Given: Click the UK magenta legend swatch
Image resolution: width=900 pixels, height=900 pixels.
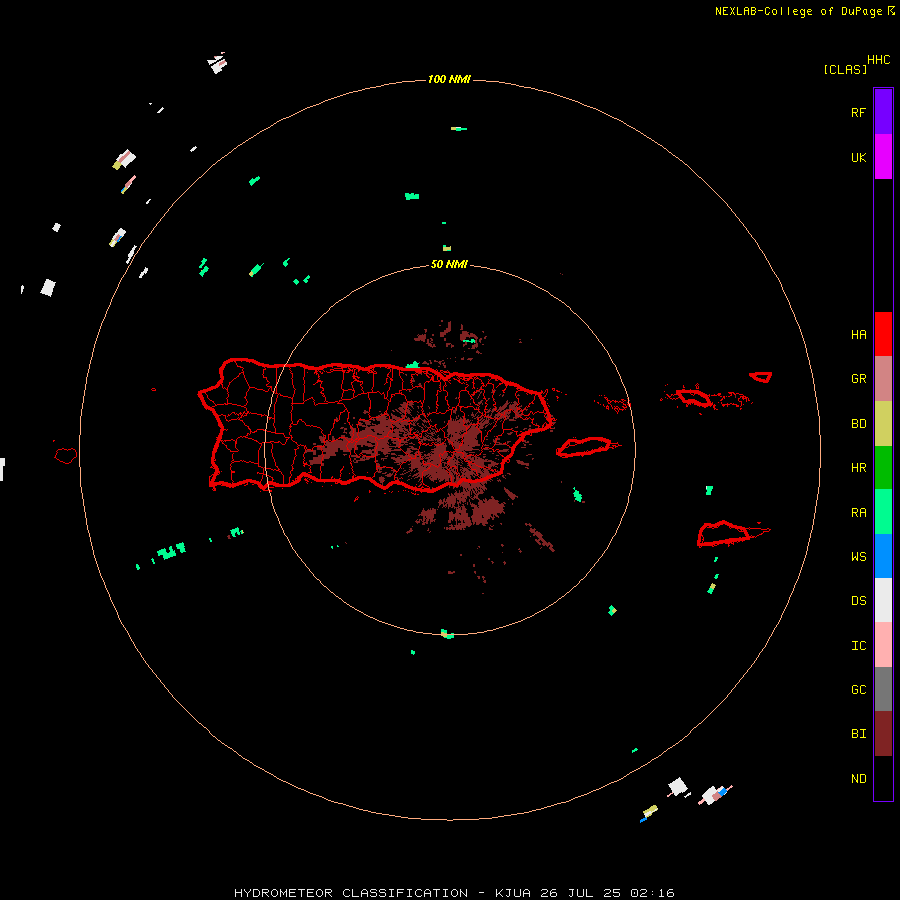Looking at the screenshot, I should click(x=883, y=157).
